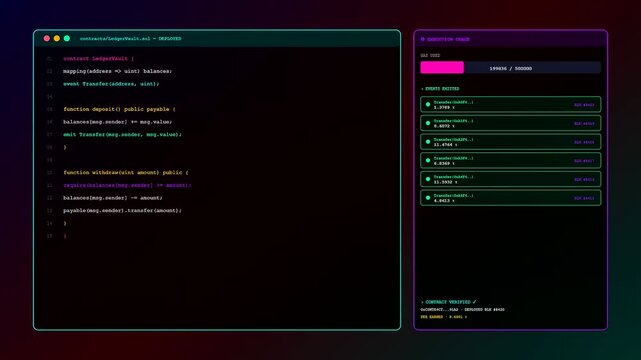Click green status dot of 6.8369 event
Viewport: 641px width, 360px height.
coord(428,161)
